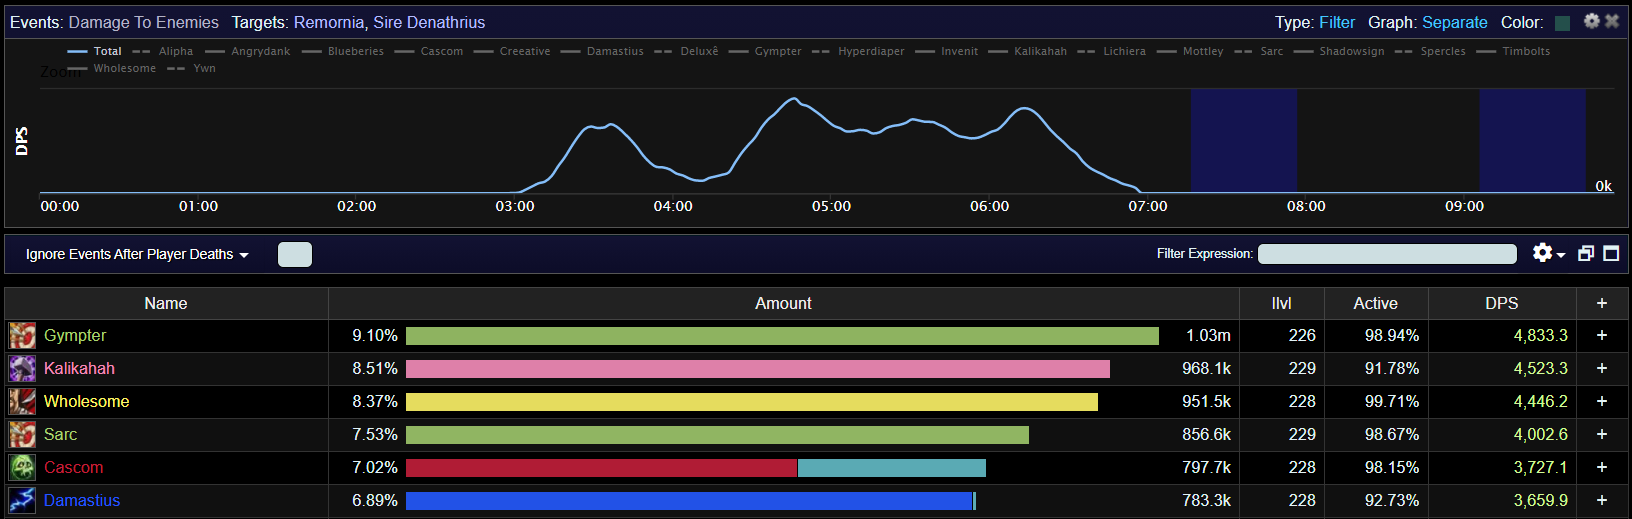The height and width of the screenshot is (519, 1632).
Task: Remove the pin with the X icon
Action: click(x=1612, y=21)
